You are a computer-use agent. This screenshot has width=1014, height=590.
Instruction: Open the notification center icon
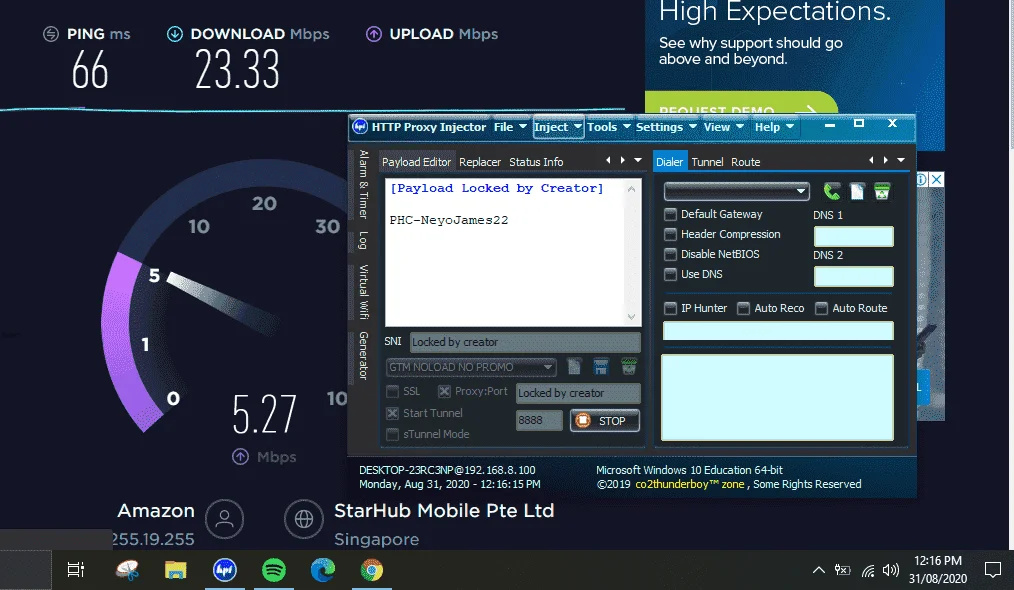click(992, 570)
